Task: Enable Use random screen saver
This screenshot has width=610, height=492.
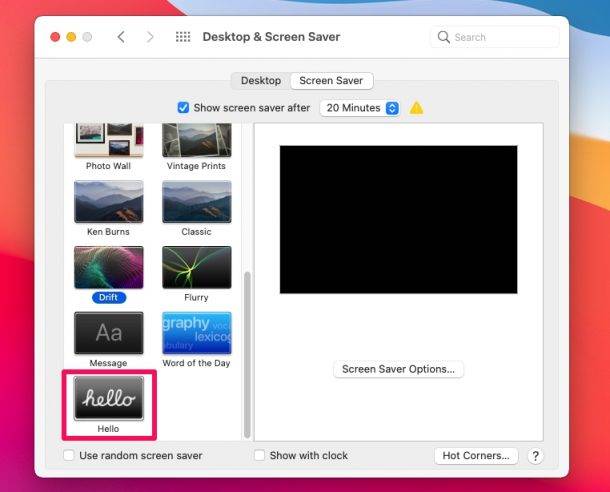Action: (69, 455)
